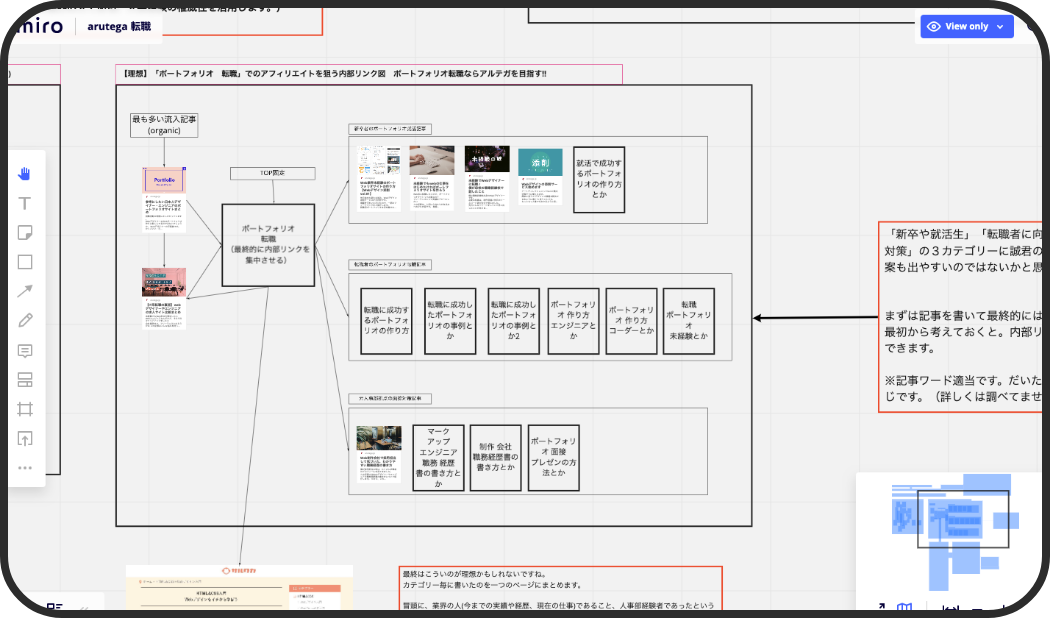This screenshot has width=1050, height=618.
Task: Click the miro logo
Action: click(x=39, y=26)
